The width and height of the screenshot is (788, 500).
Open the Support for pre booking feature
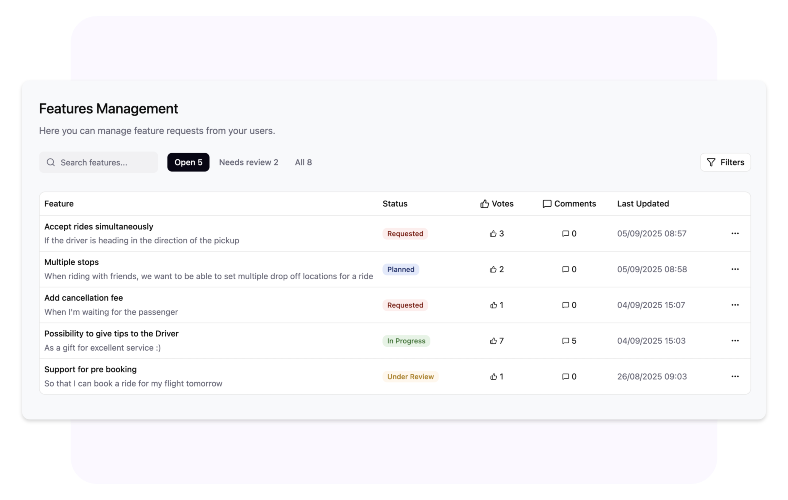click(x=90, y=369)
